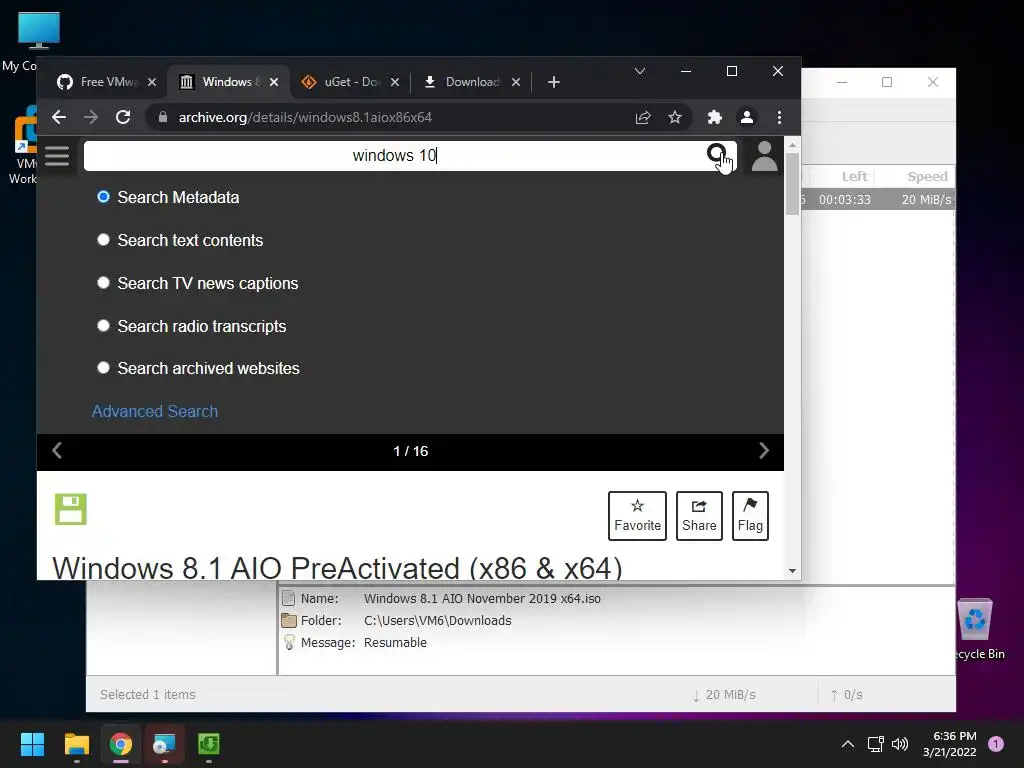Open Chrome tab search dropdown chevron
The height and width of the screenshot is (768, 1024).
[x=640, y=71]
